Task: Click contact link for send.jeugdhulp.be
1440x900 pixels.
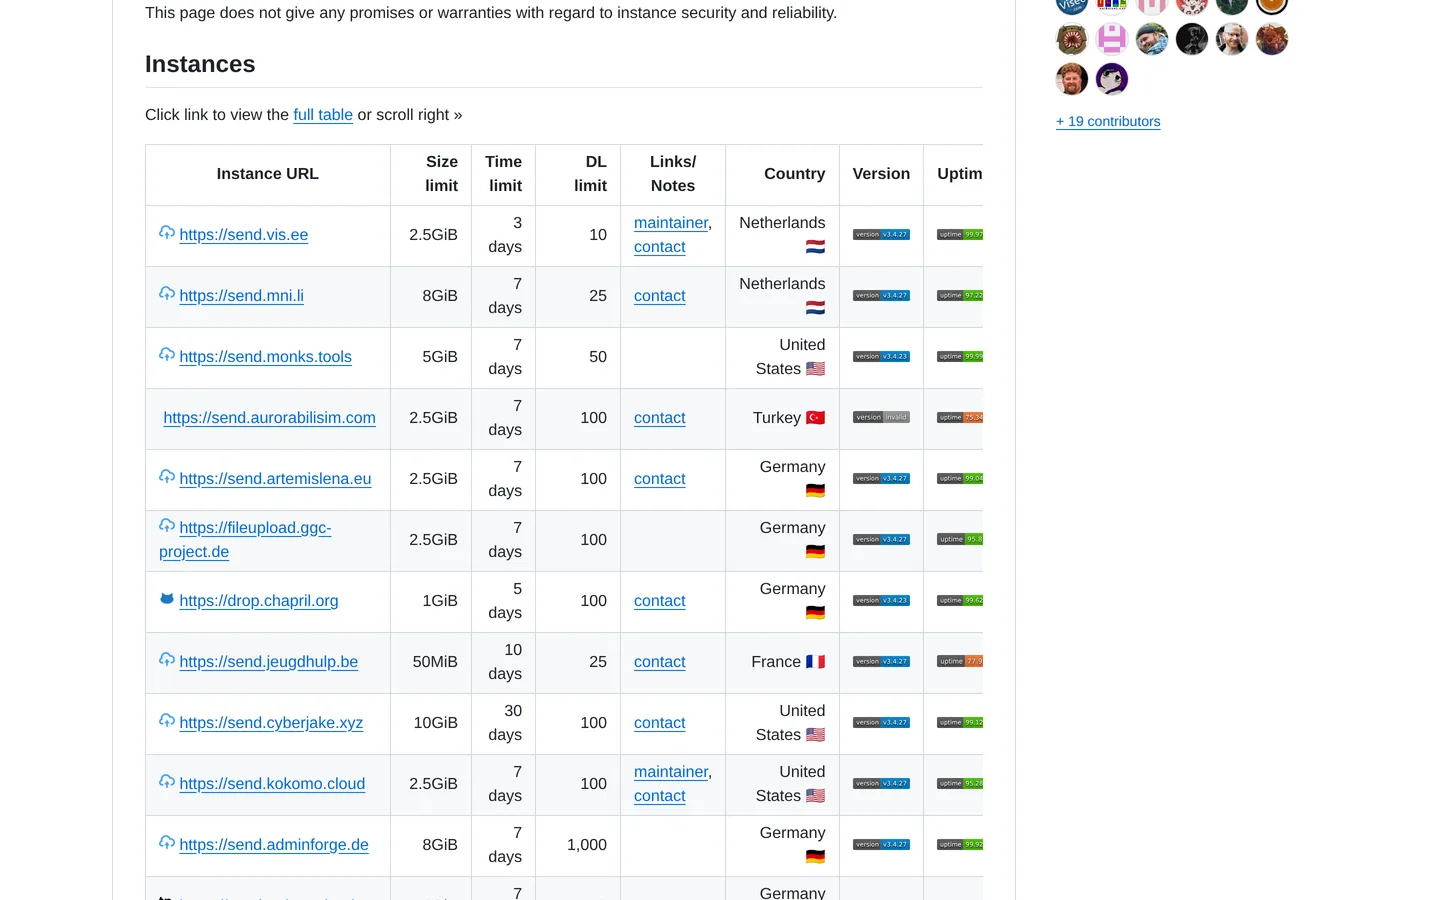Action: coord(660,662)
